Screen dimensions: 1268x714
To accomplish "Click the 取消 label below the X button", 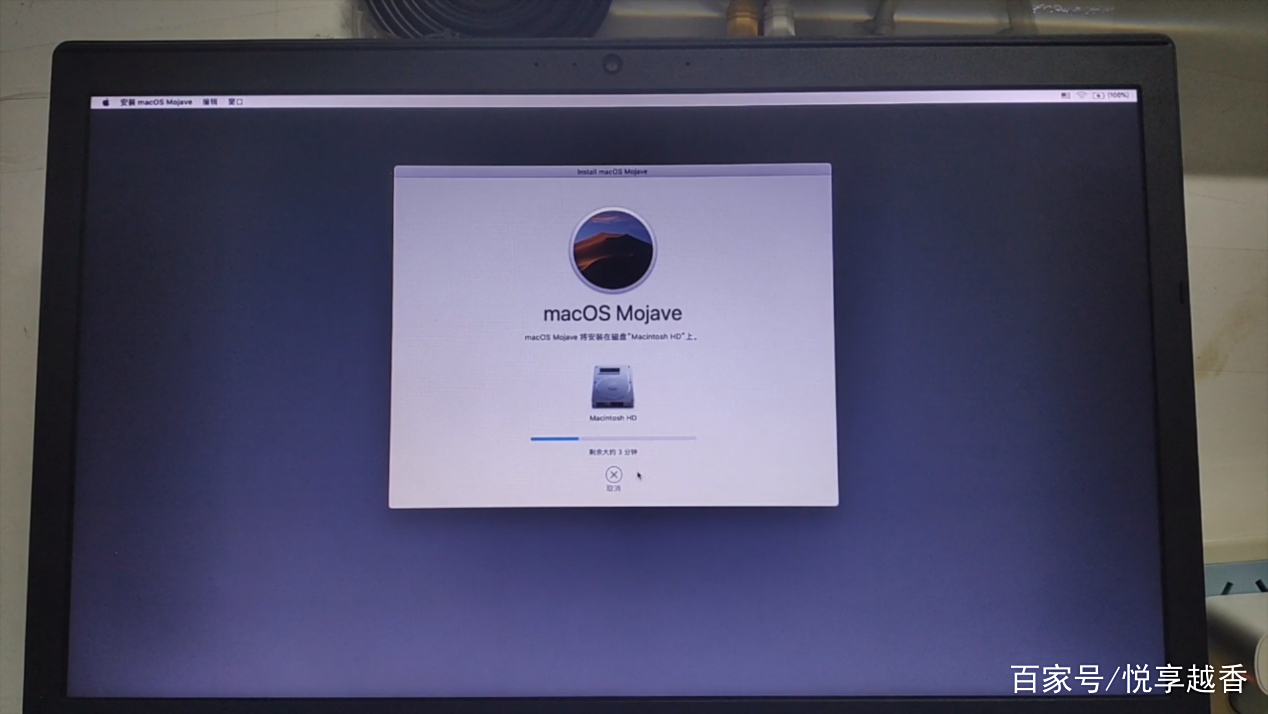I will [x=614, y=489].
